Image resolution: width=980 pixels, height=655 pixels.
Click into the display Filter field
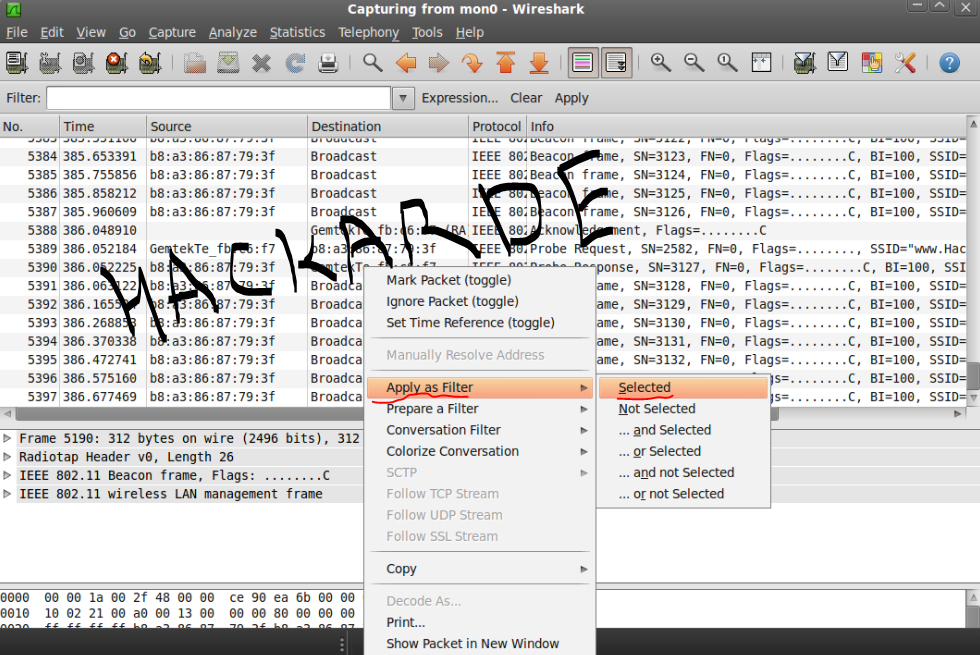219,98
